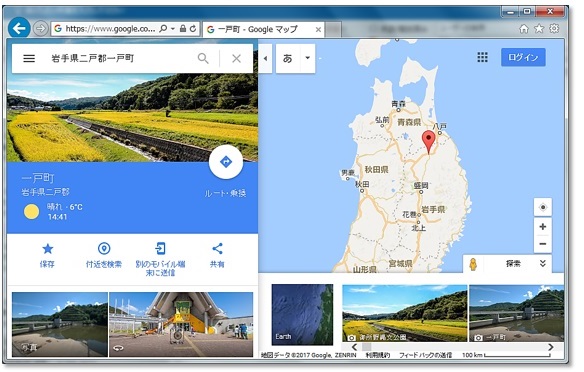
Task: Zoom in with the plus button
Action: [x=543, y=226]
